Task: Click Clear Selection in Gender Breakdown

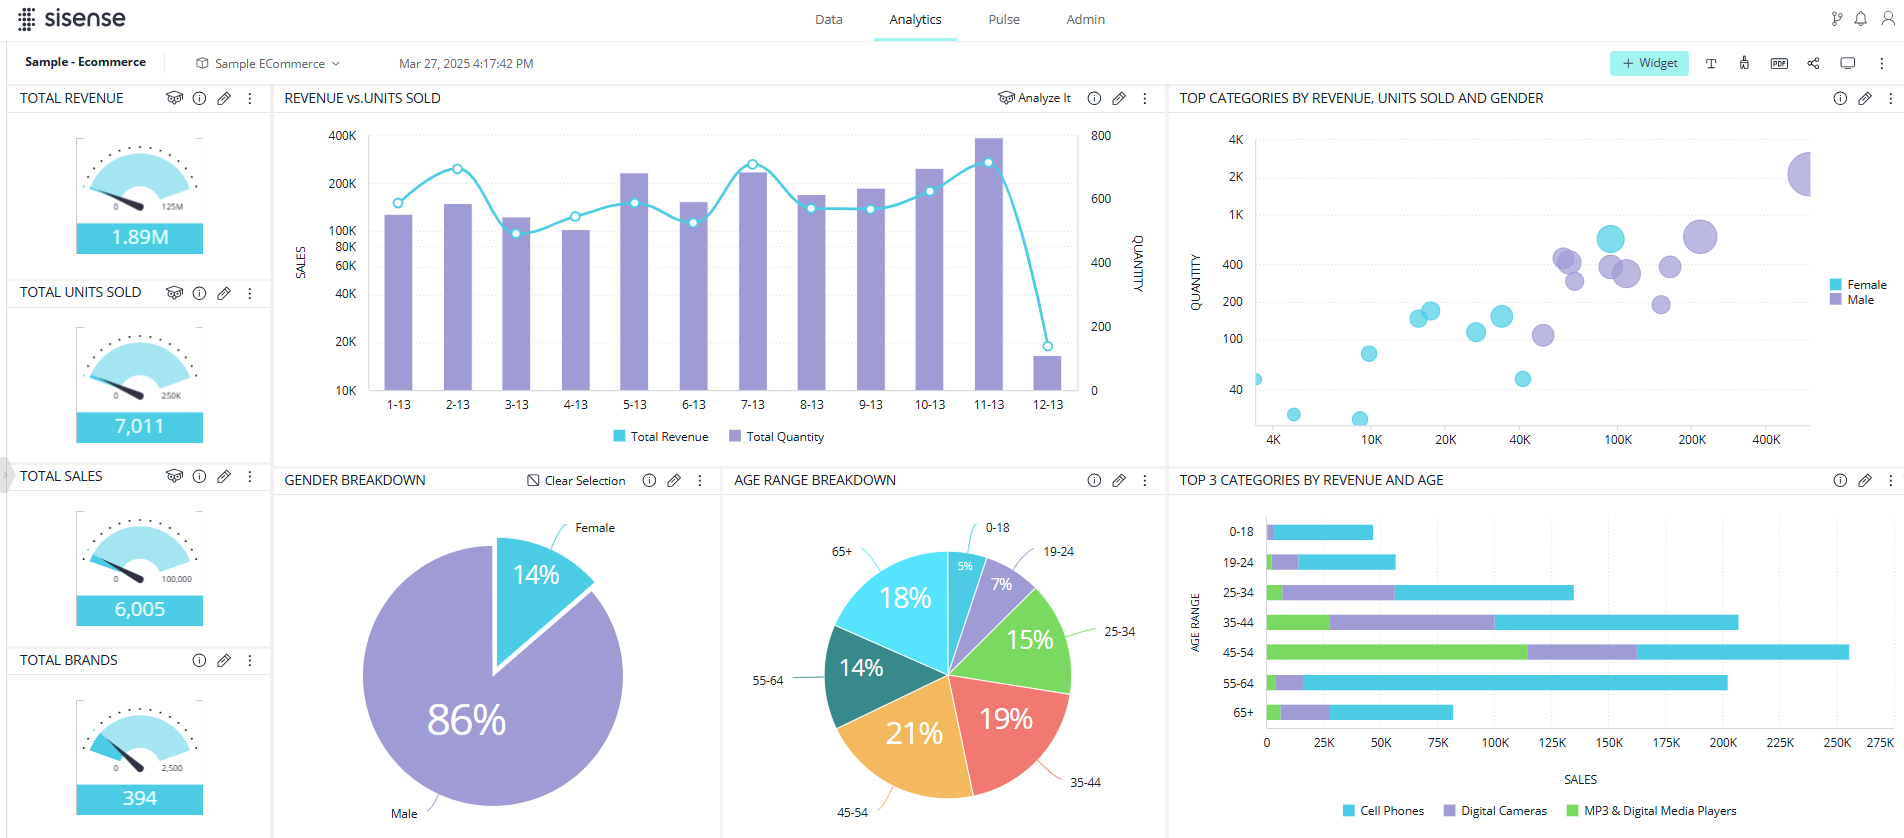Action: [x=576, y=481]
